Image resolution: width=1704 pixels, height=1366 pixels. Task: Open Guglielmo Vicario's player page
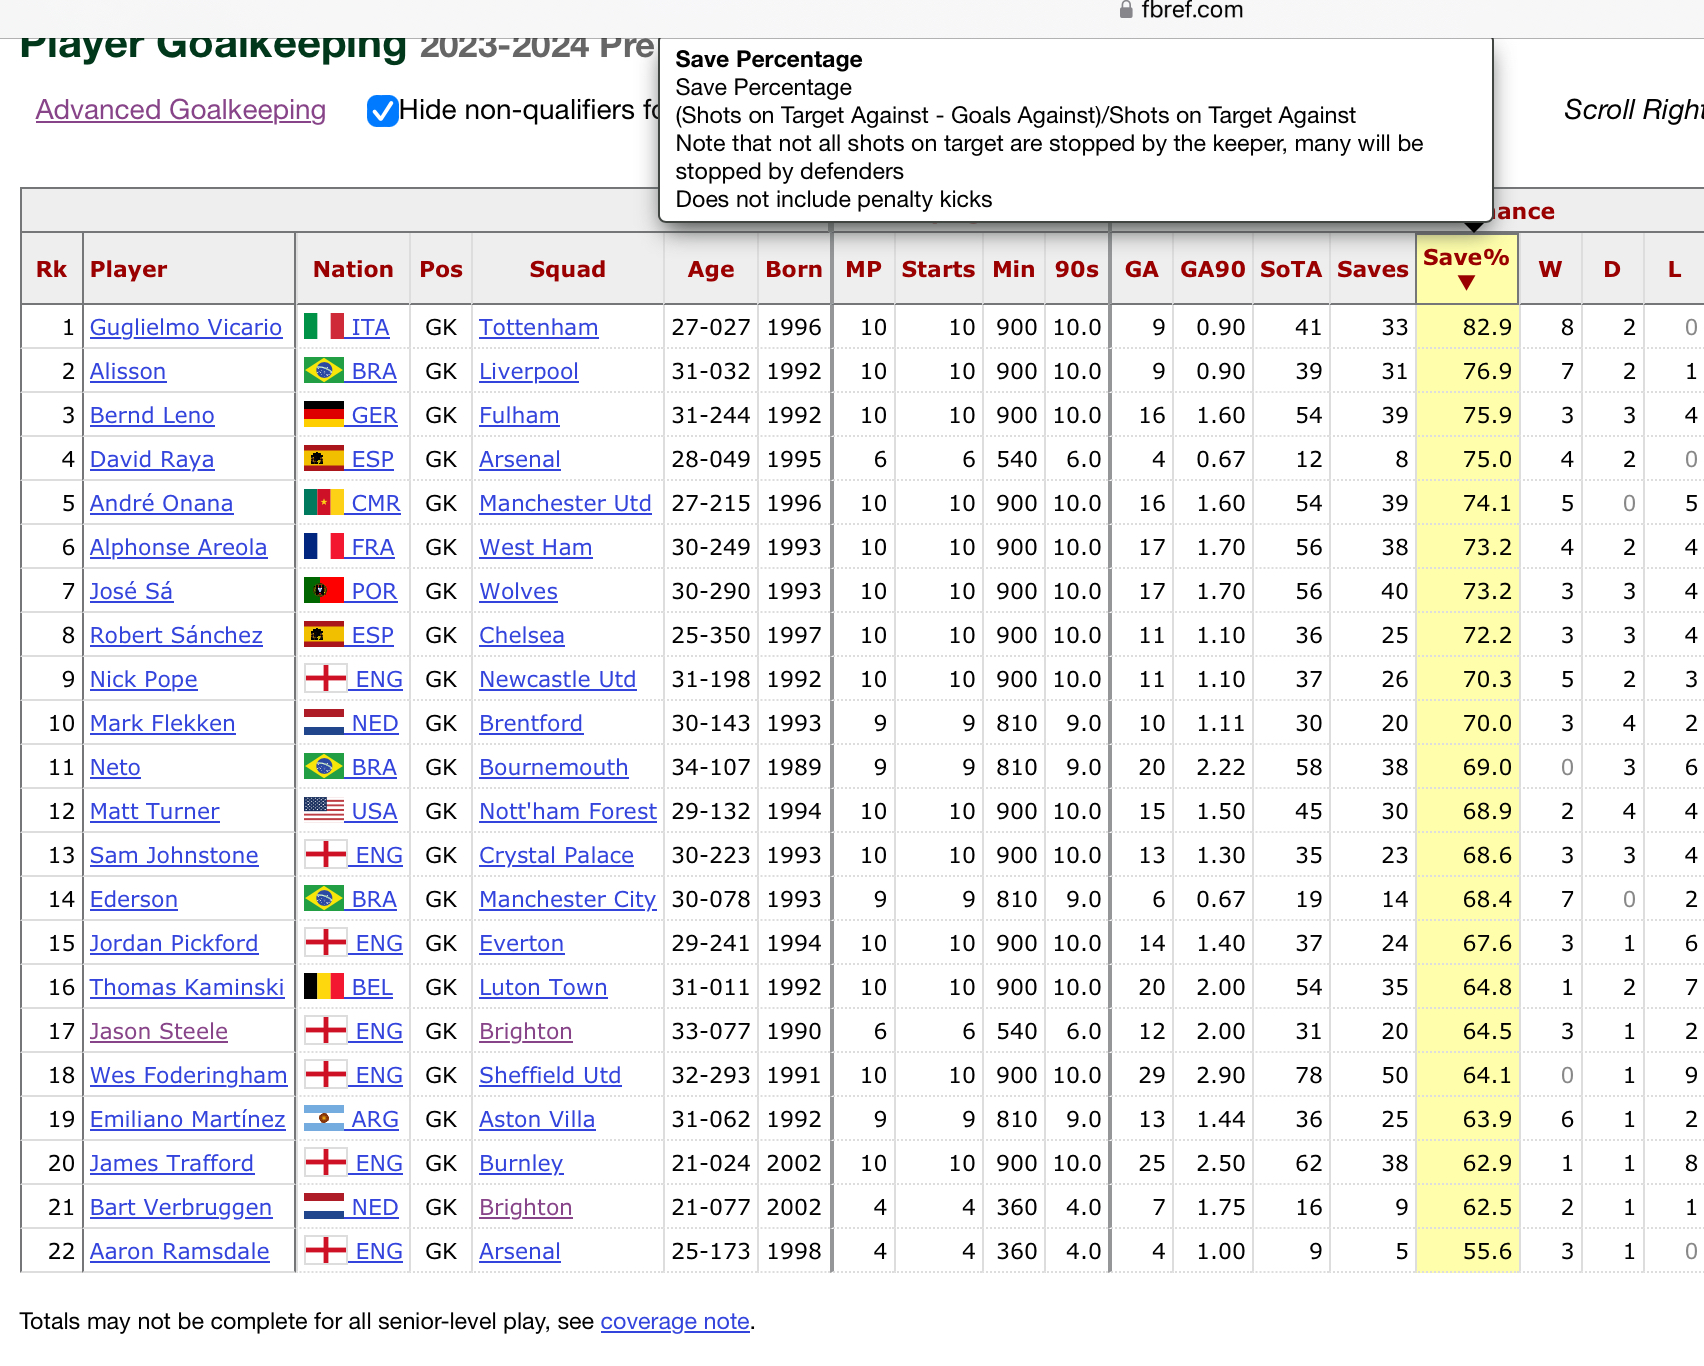[x=186, y=327]
